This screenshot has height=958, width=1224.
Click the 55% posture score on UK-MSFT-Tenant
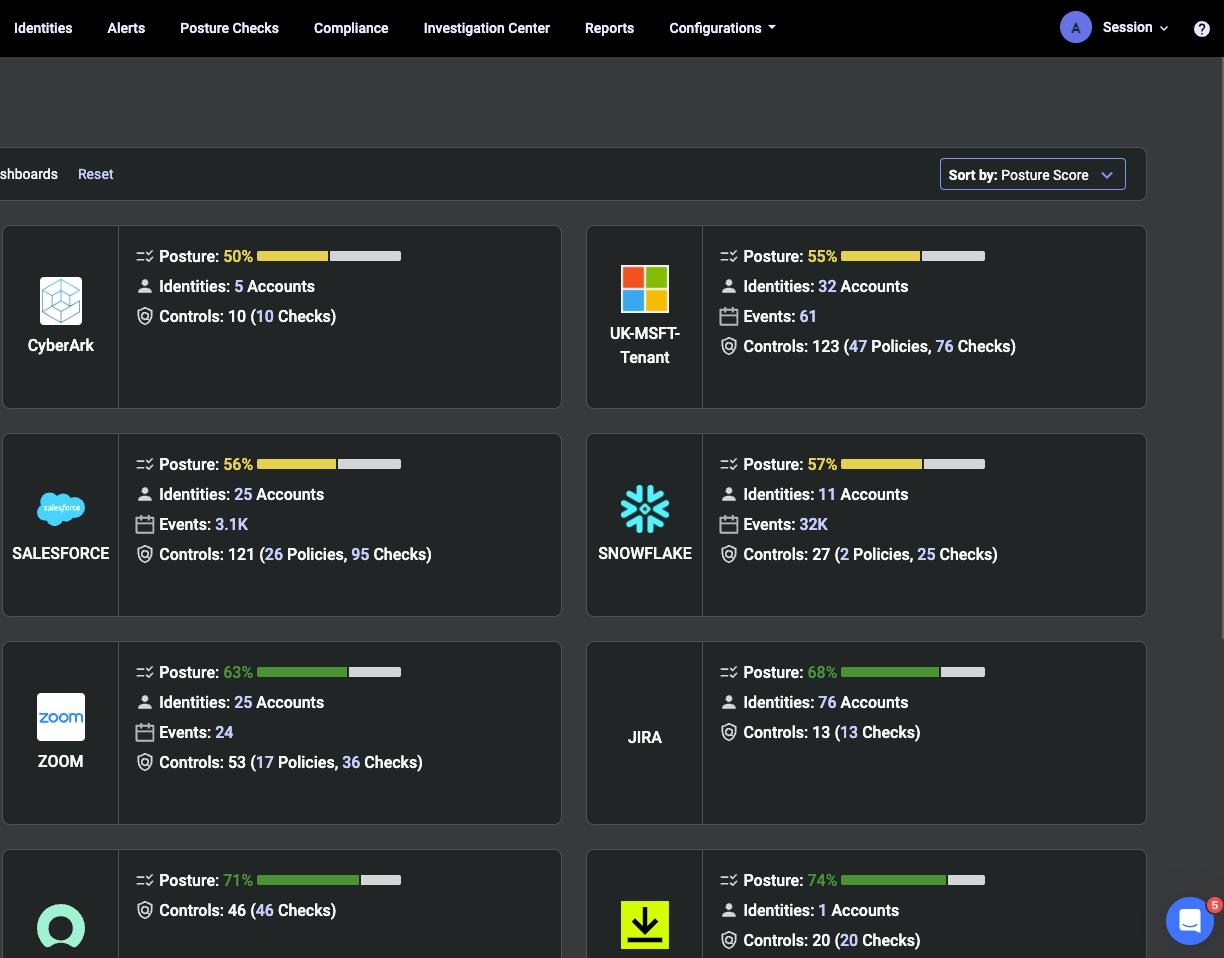click(x=822, y=256)
